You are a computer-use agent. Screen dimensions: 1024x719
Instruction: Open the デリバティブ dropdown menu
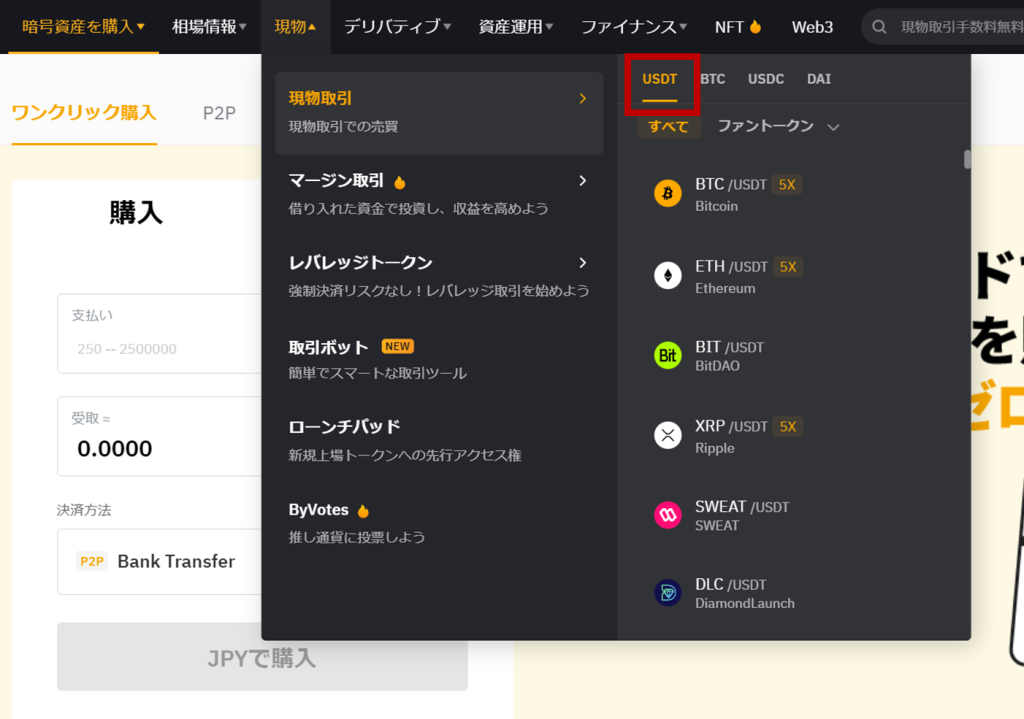tap(397, 27)
